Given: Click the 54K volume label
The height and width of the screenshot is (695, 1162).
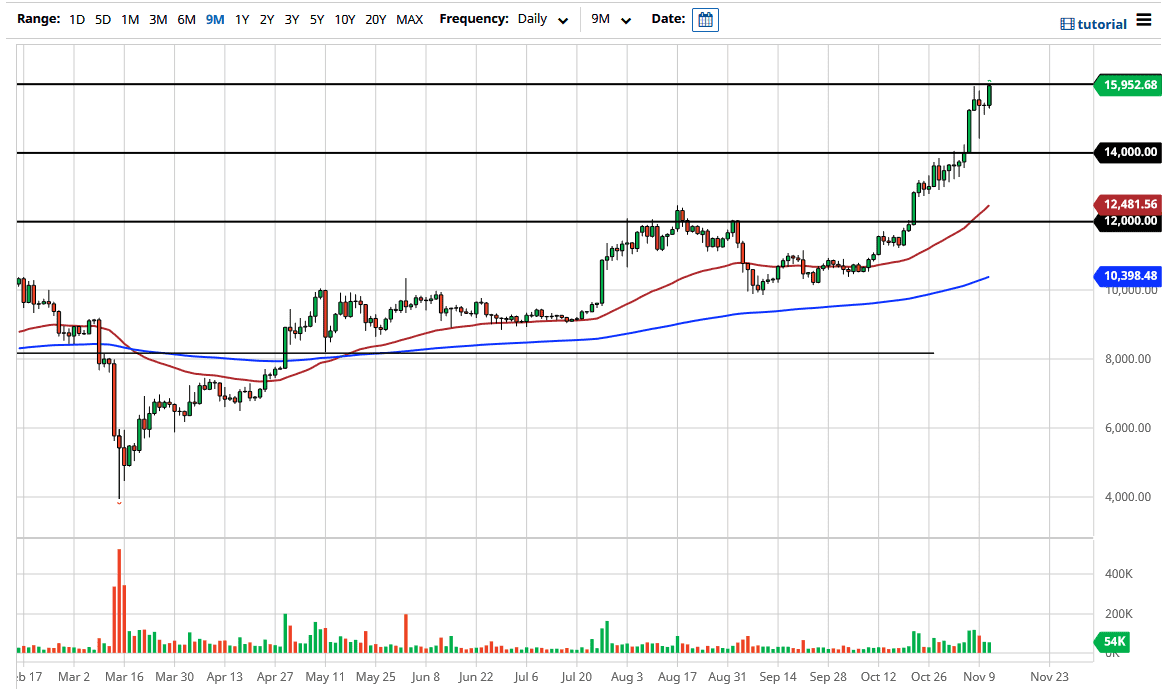Looking at the screenshot, I should point(1113,641).
